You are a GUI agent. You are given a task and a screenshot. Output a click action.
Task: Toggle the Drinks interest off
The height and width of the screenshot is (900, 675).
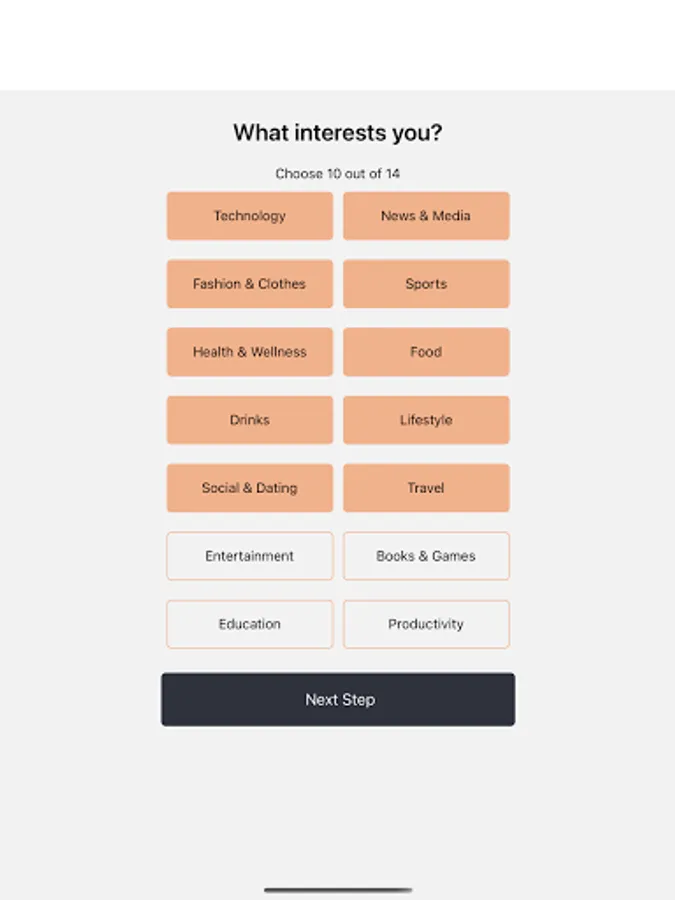click(x=249, y=420)
